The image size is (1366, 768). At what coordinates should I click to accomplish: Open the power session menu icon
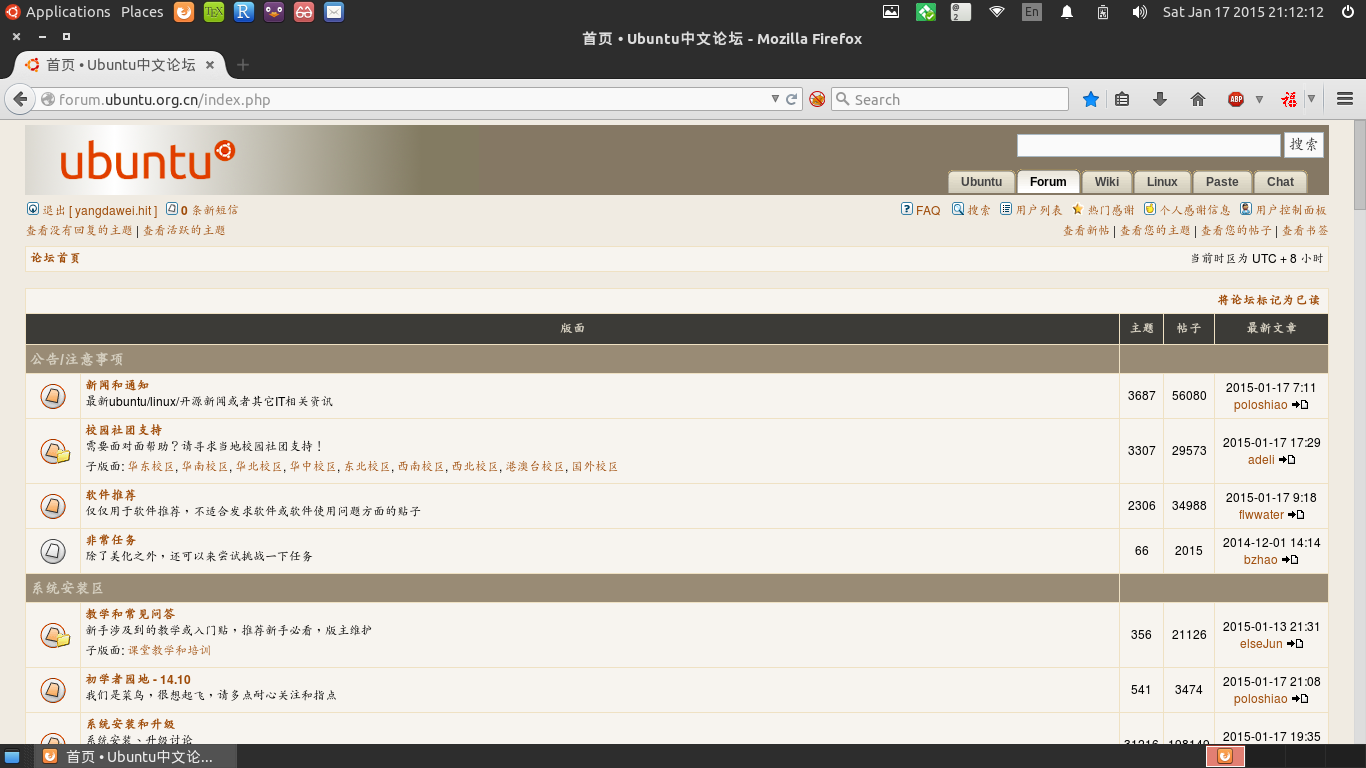[x=1347, y=12]
